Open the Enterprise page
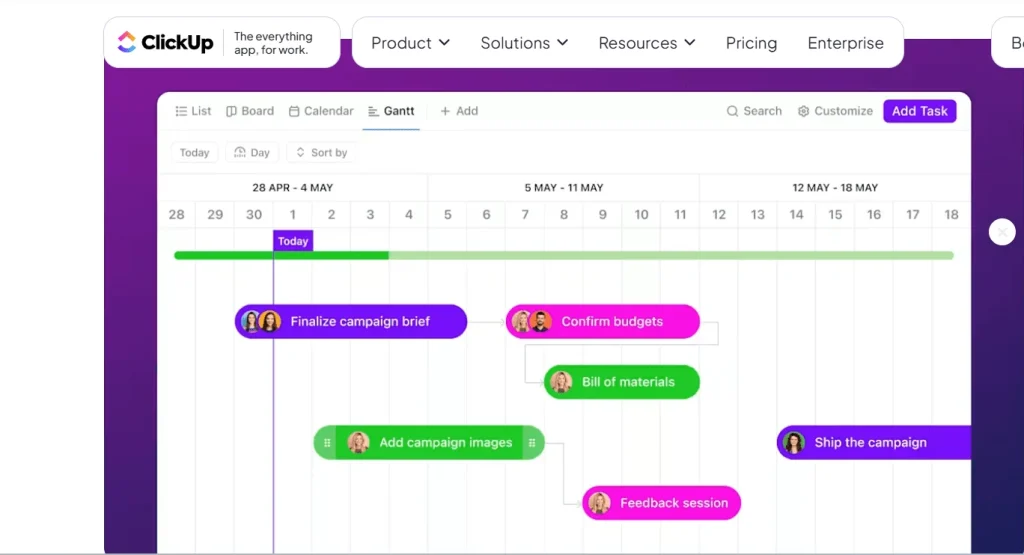 tap(846, 43)
